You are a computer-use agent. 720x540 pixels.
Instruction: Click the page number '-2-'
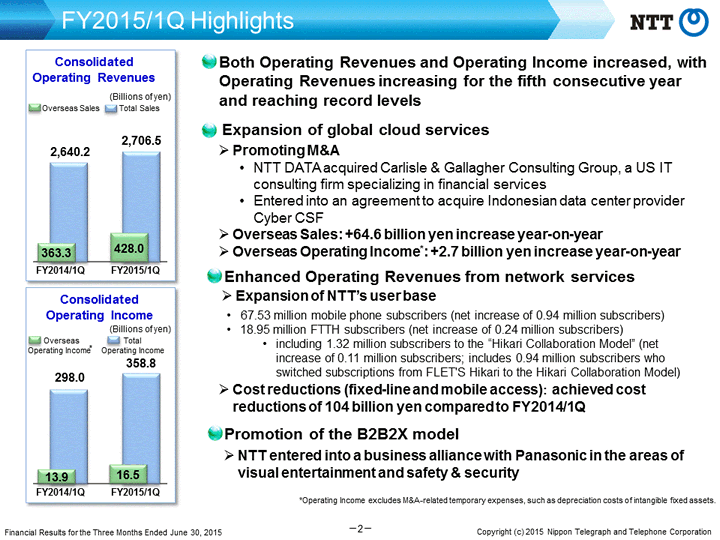pyautogui.click(x=360, y=529)
